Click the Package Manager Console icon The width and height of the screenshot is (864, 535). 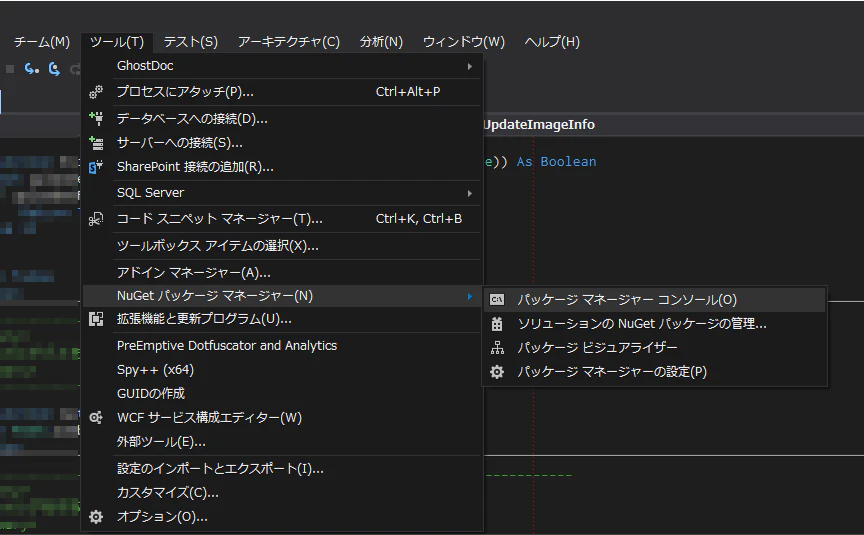tap(497, 300)
